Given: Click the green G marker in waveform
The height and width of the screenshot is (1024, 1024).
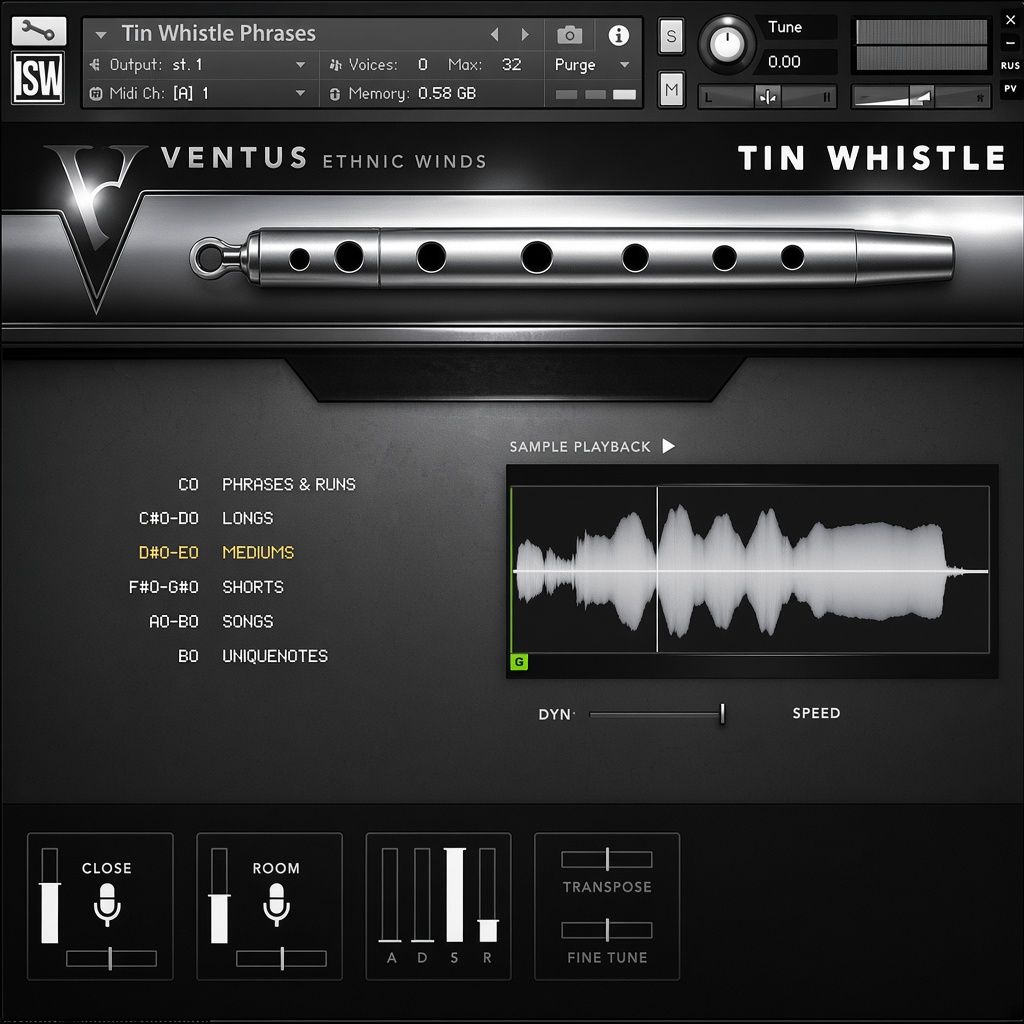Looking at the screenshot, I should coord(519,662).
